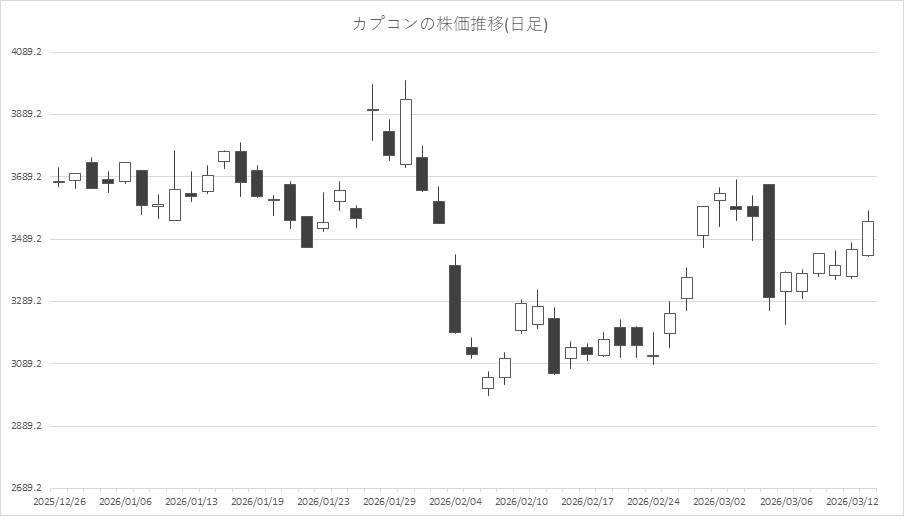This screenshot has height=516, width=904.
Task: Select the 2689.2 axis minimum label
Action: (28, 489)
